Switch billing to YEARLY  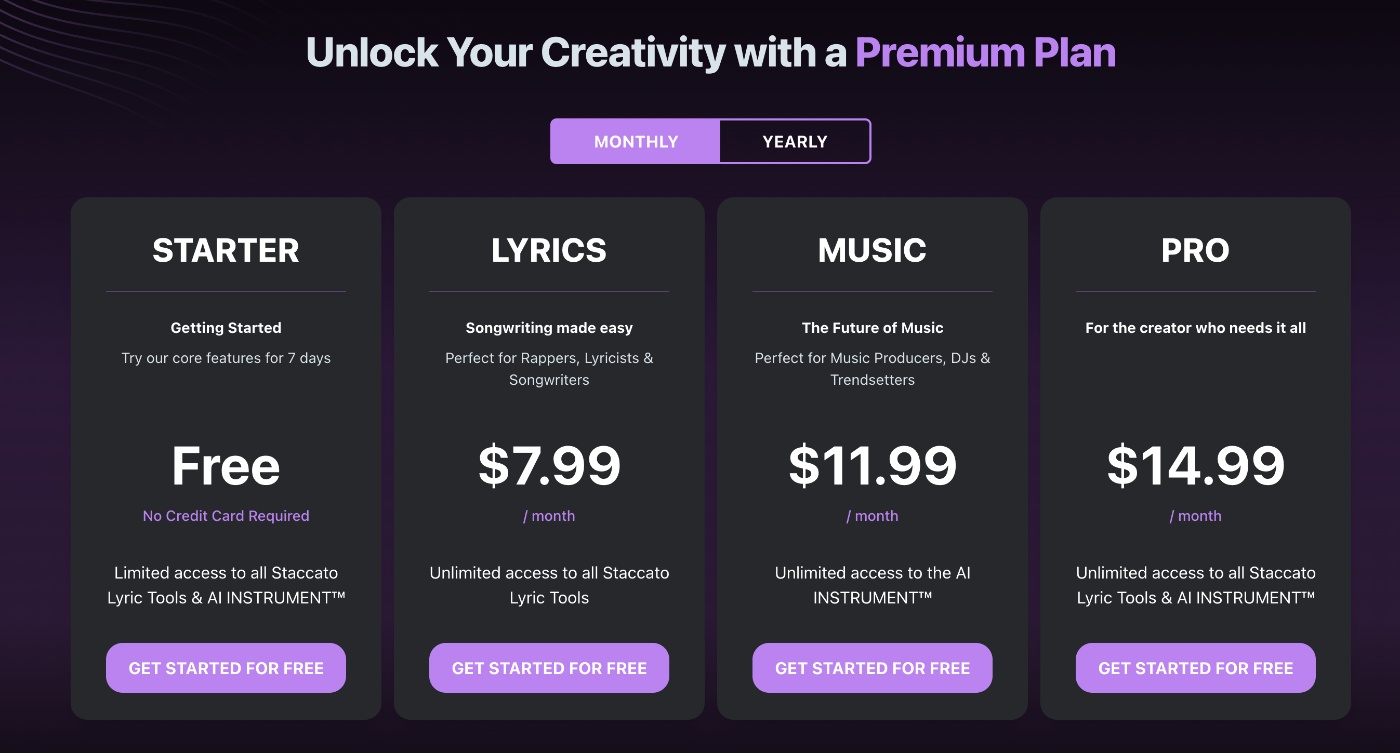tap(794, 141)
